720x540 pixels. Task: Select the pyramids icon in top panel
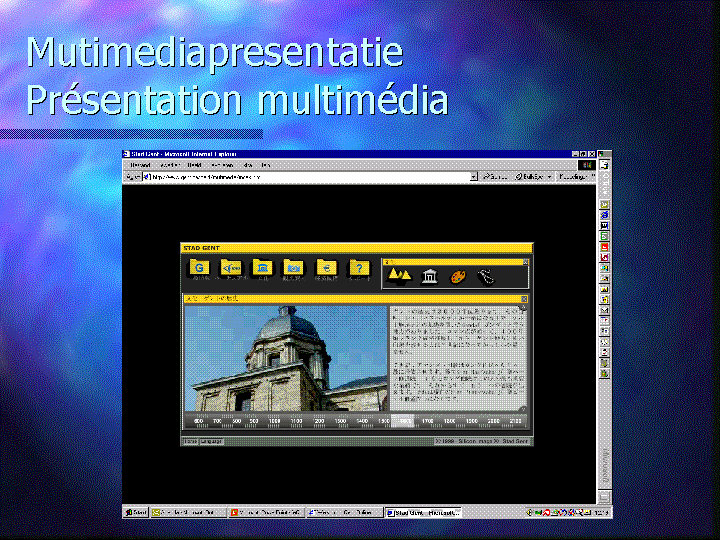[x=399, y=276]
